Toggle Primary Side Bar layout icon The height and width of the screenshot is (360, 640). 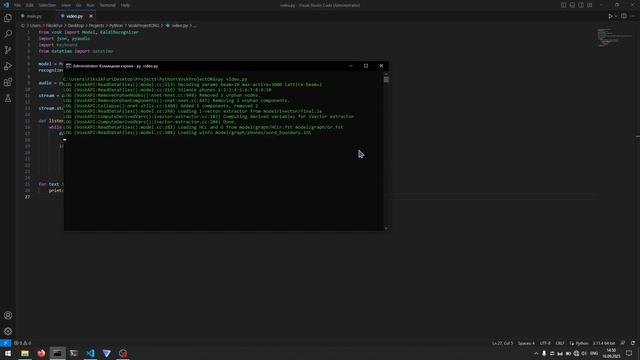pos(563,5)
